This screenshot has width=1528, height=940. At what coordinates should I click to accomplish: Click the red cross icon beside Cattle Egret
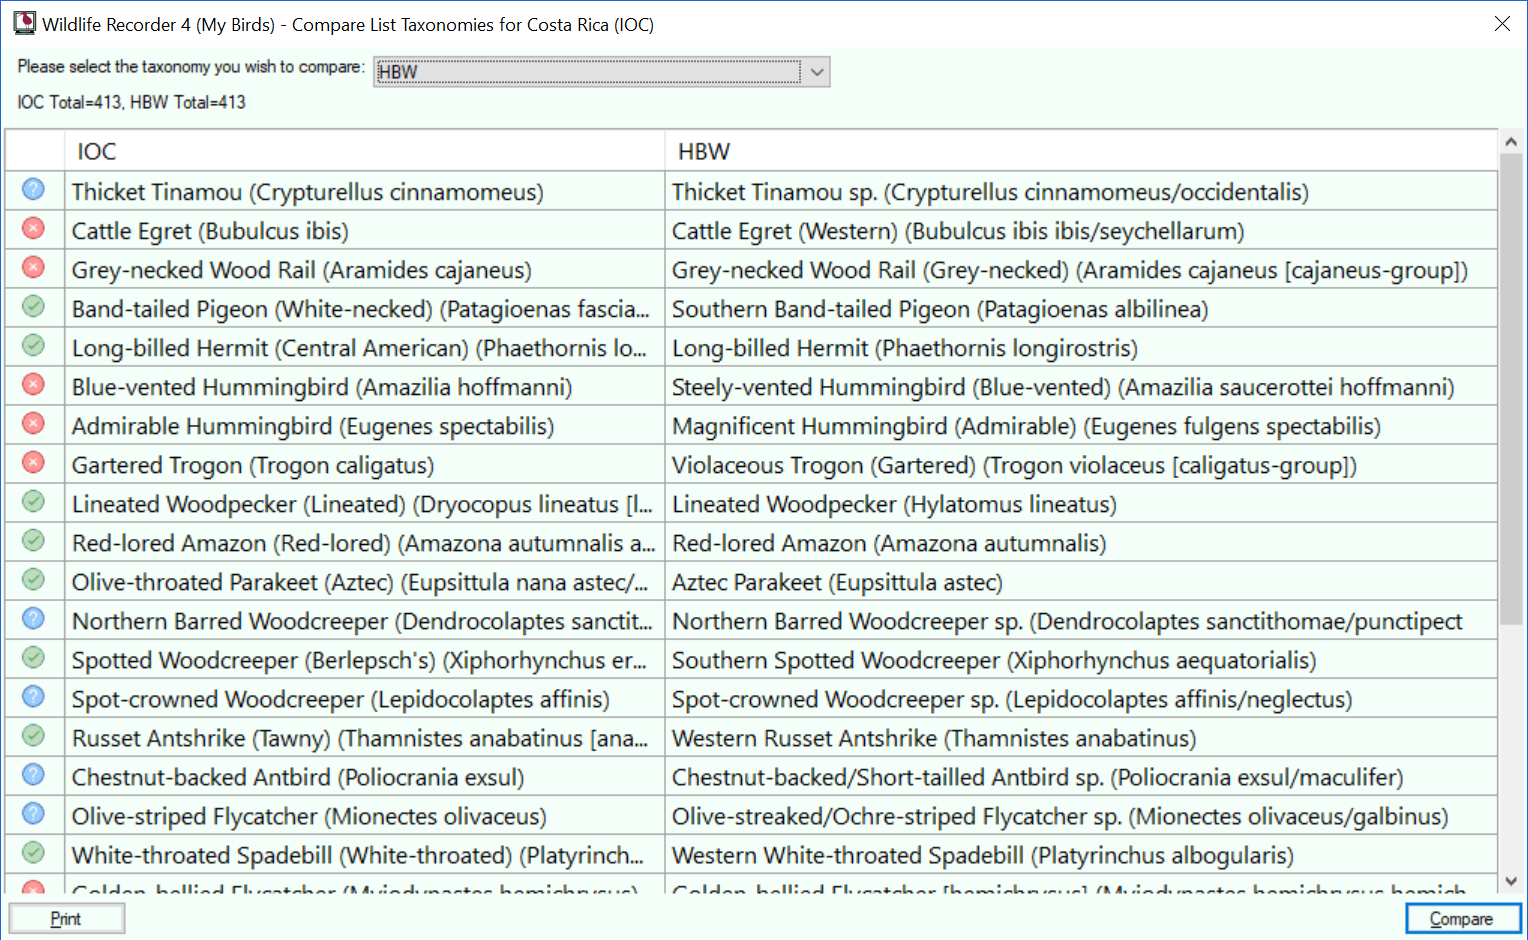coord(33,228)
